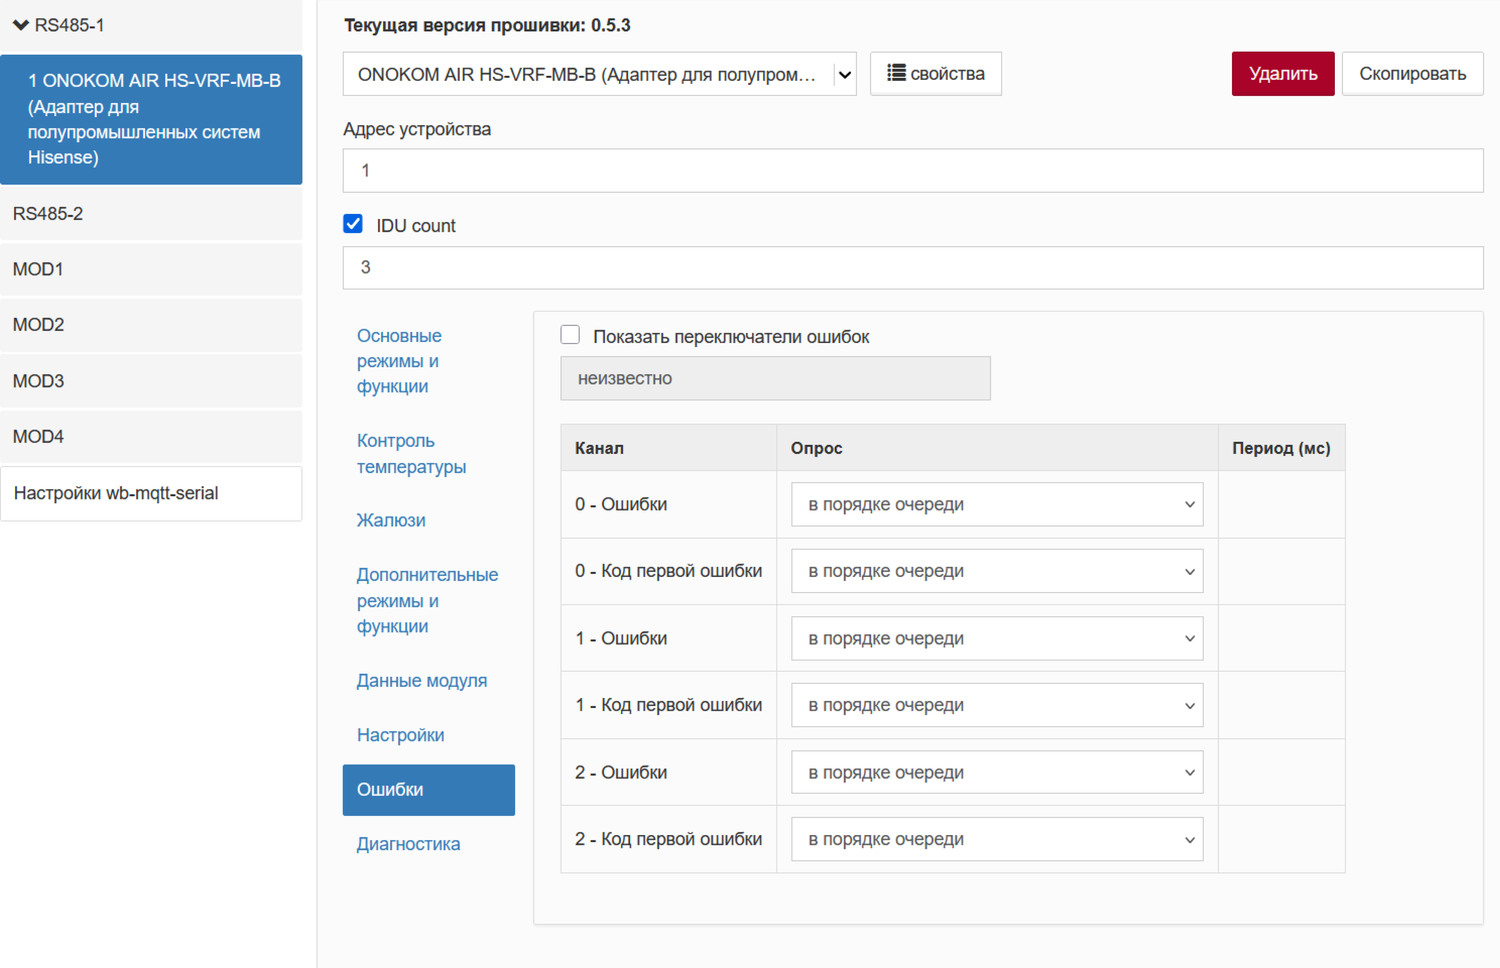Switch to the Диагностика tab
Screen dimensions: 1500x968
[x=408, y=844]
